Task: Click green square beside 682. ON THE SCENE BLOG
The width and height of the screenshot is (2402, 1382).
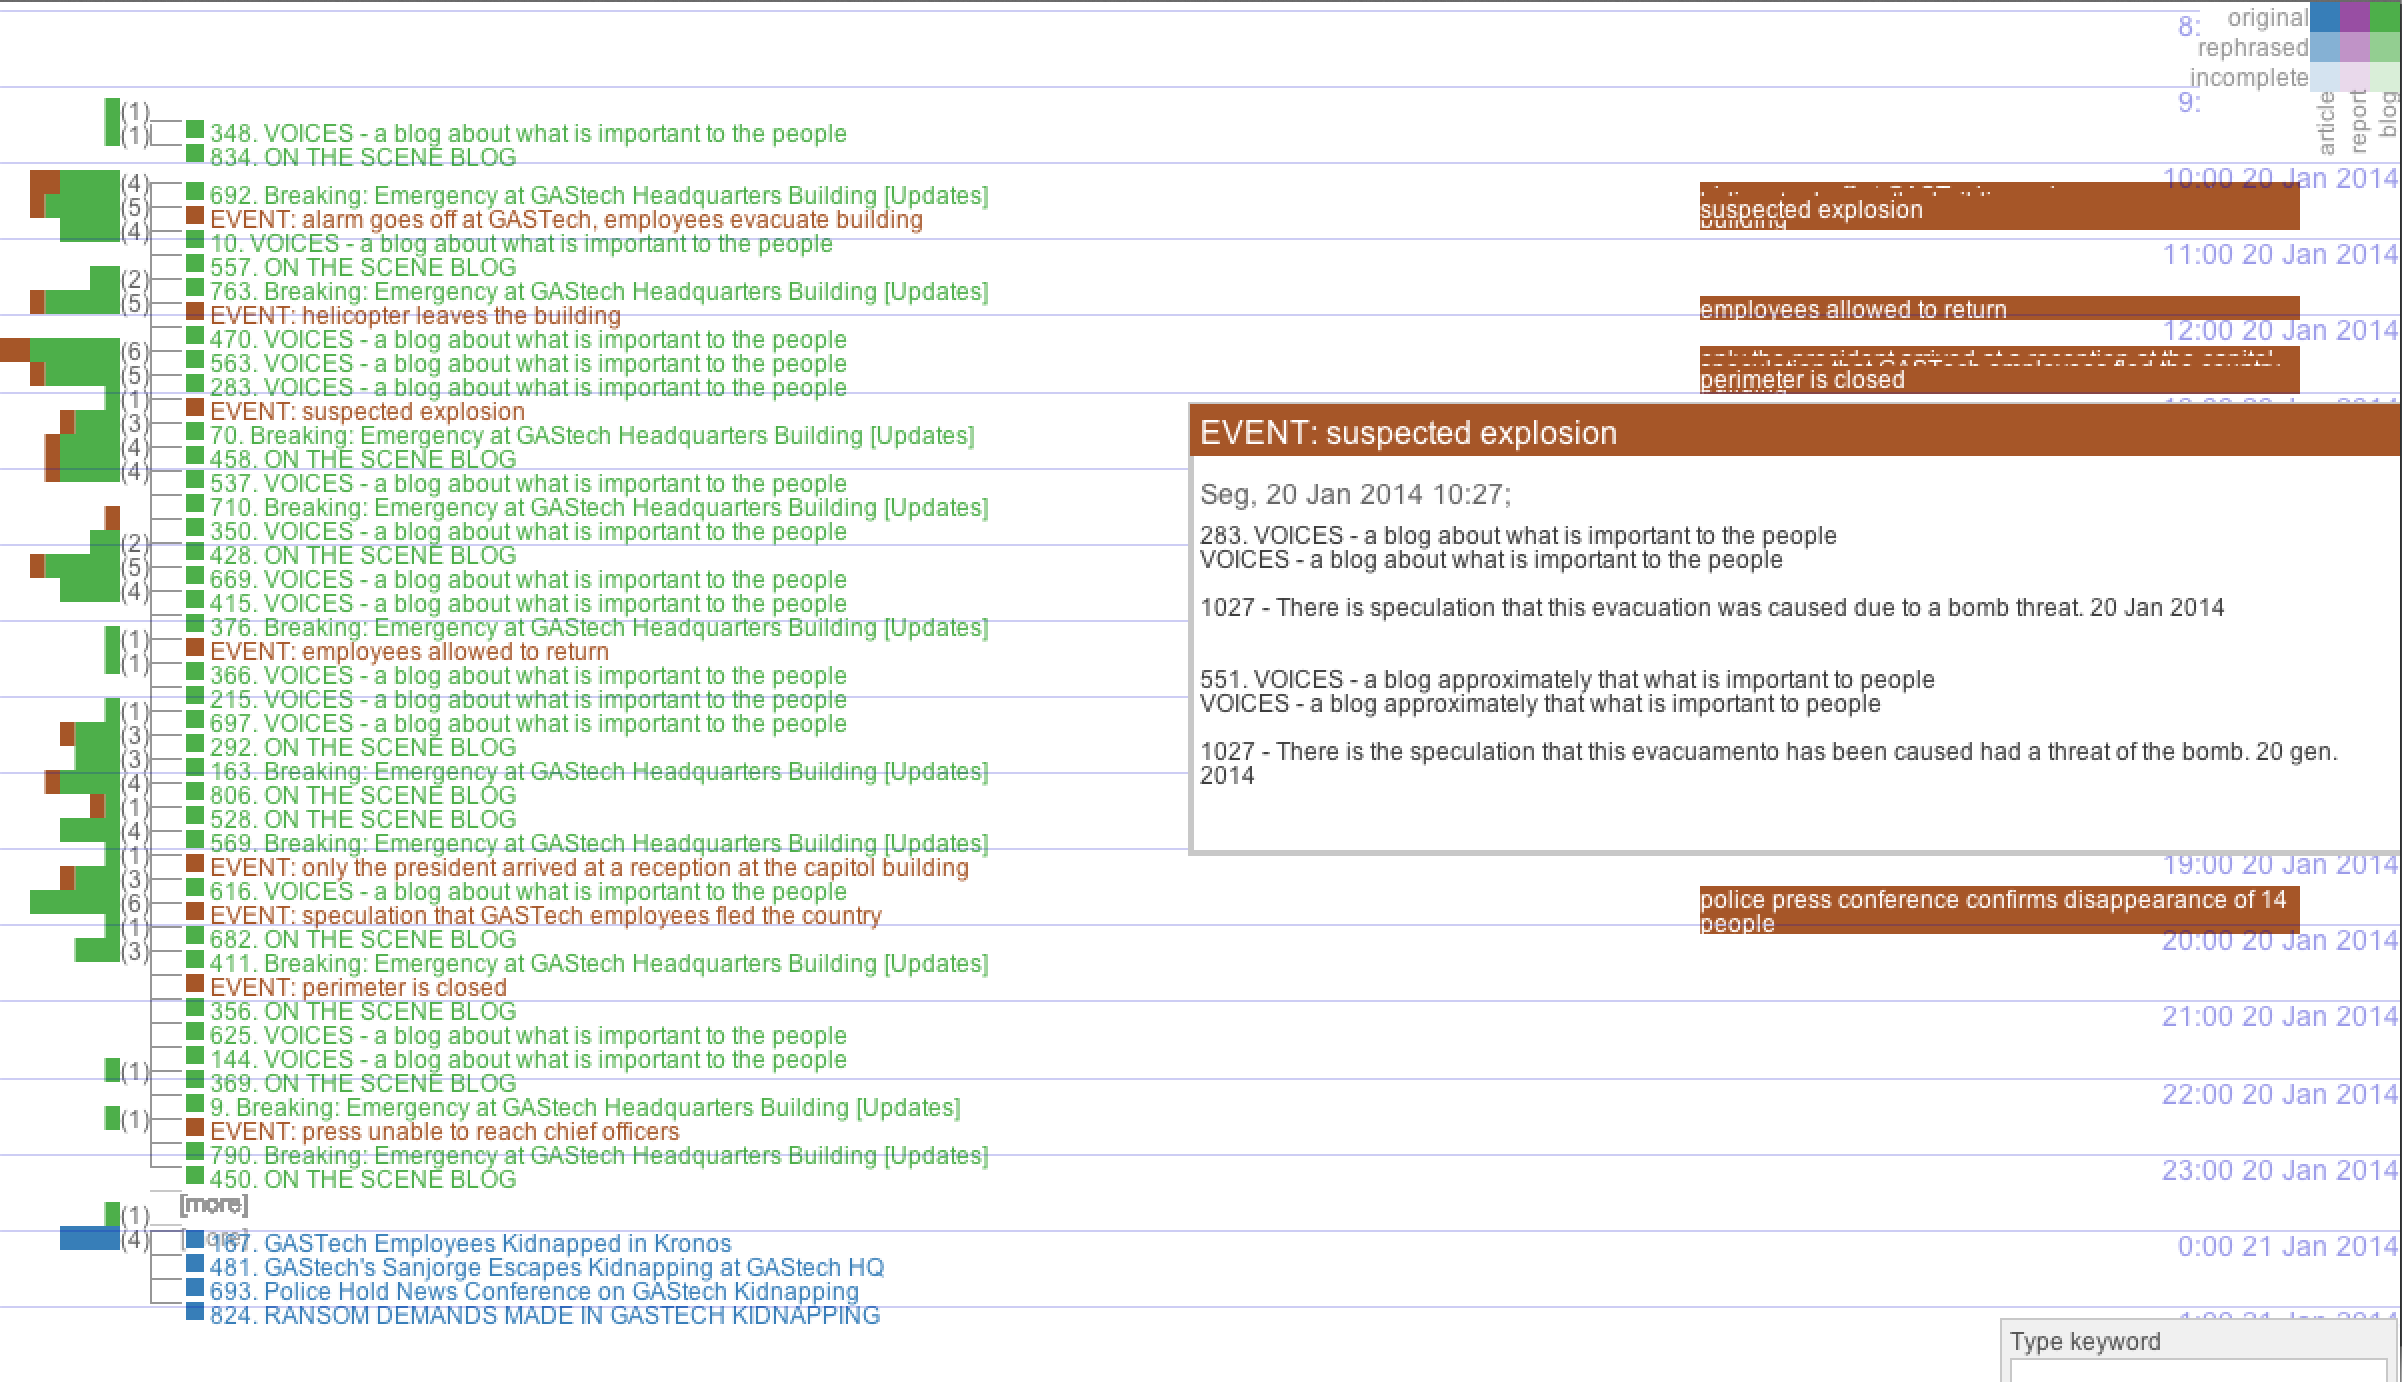Action: pyautogui.click(x=195, y=936)
